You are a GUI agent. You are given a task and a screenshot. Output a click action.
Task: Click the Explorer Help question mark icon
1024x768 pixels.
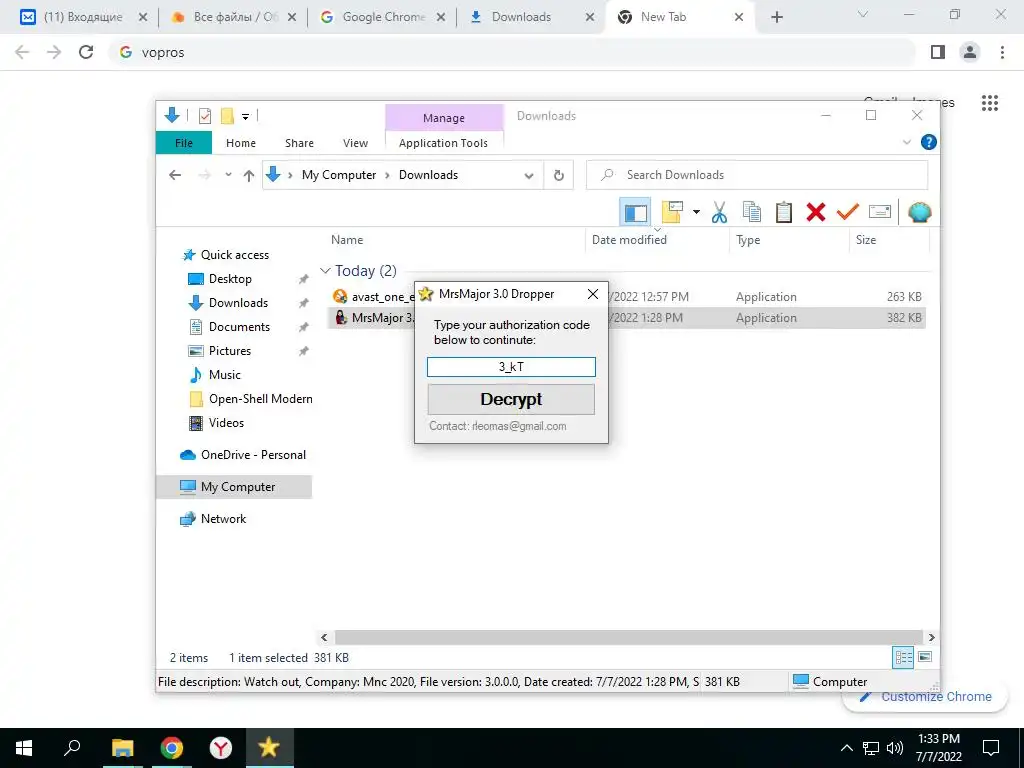point(928,142)
